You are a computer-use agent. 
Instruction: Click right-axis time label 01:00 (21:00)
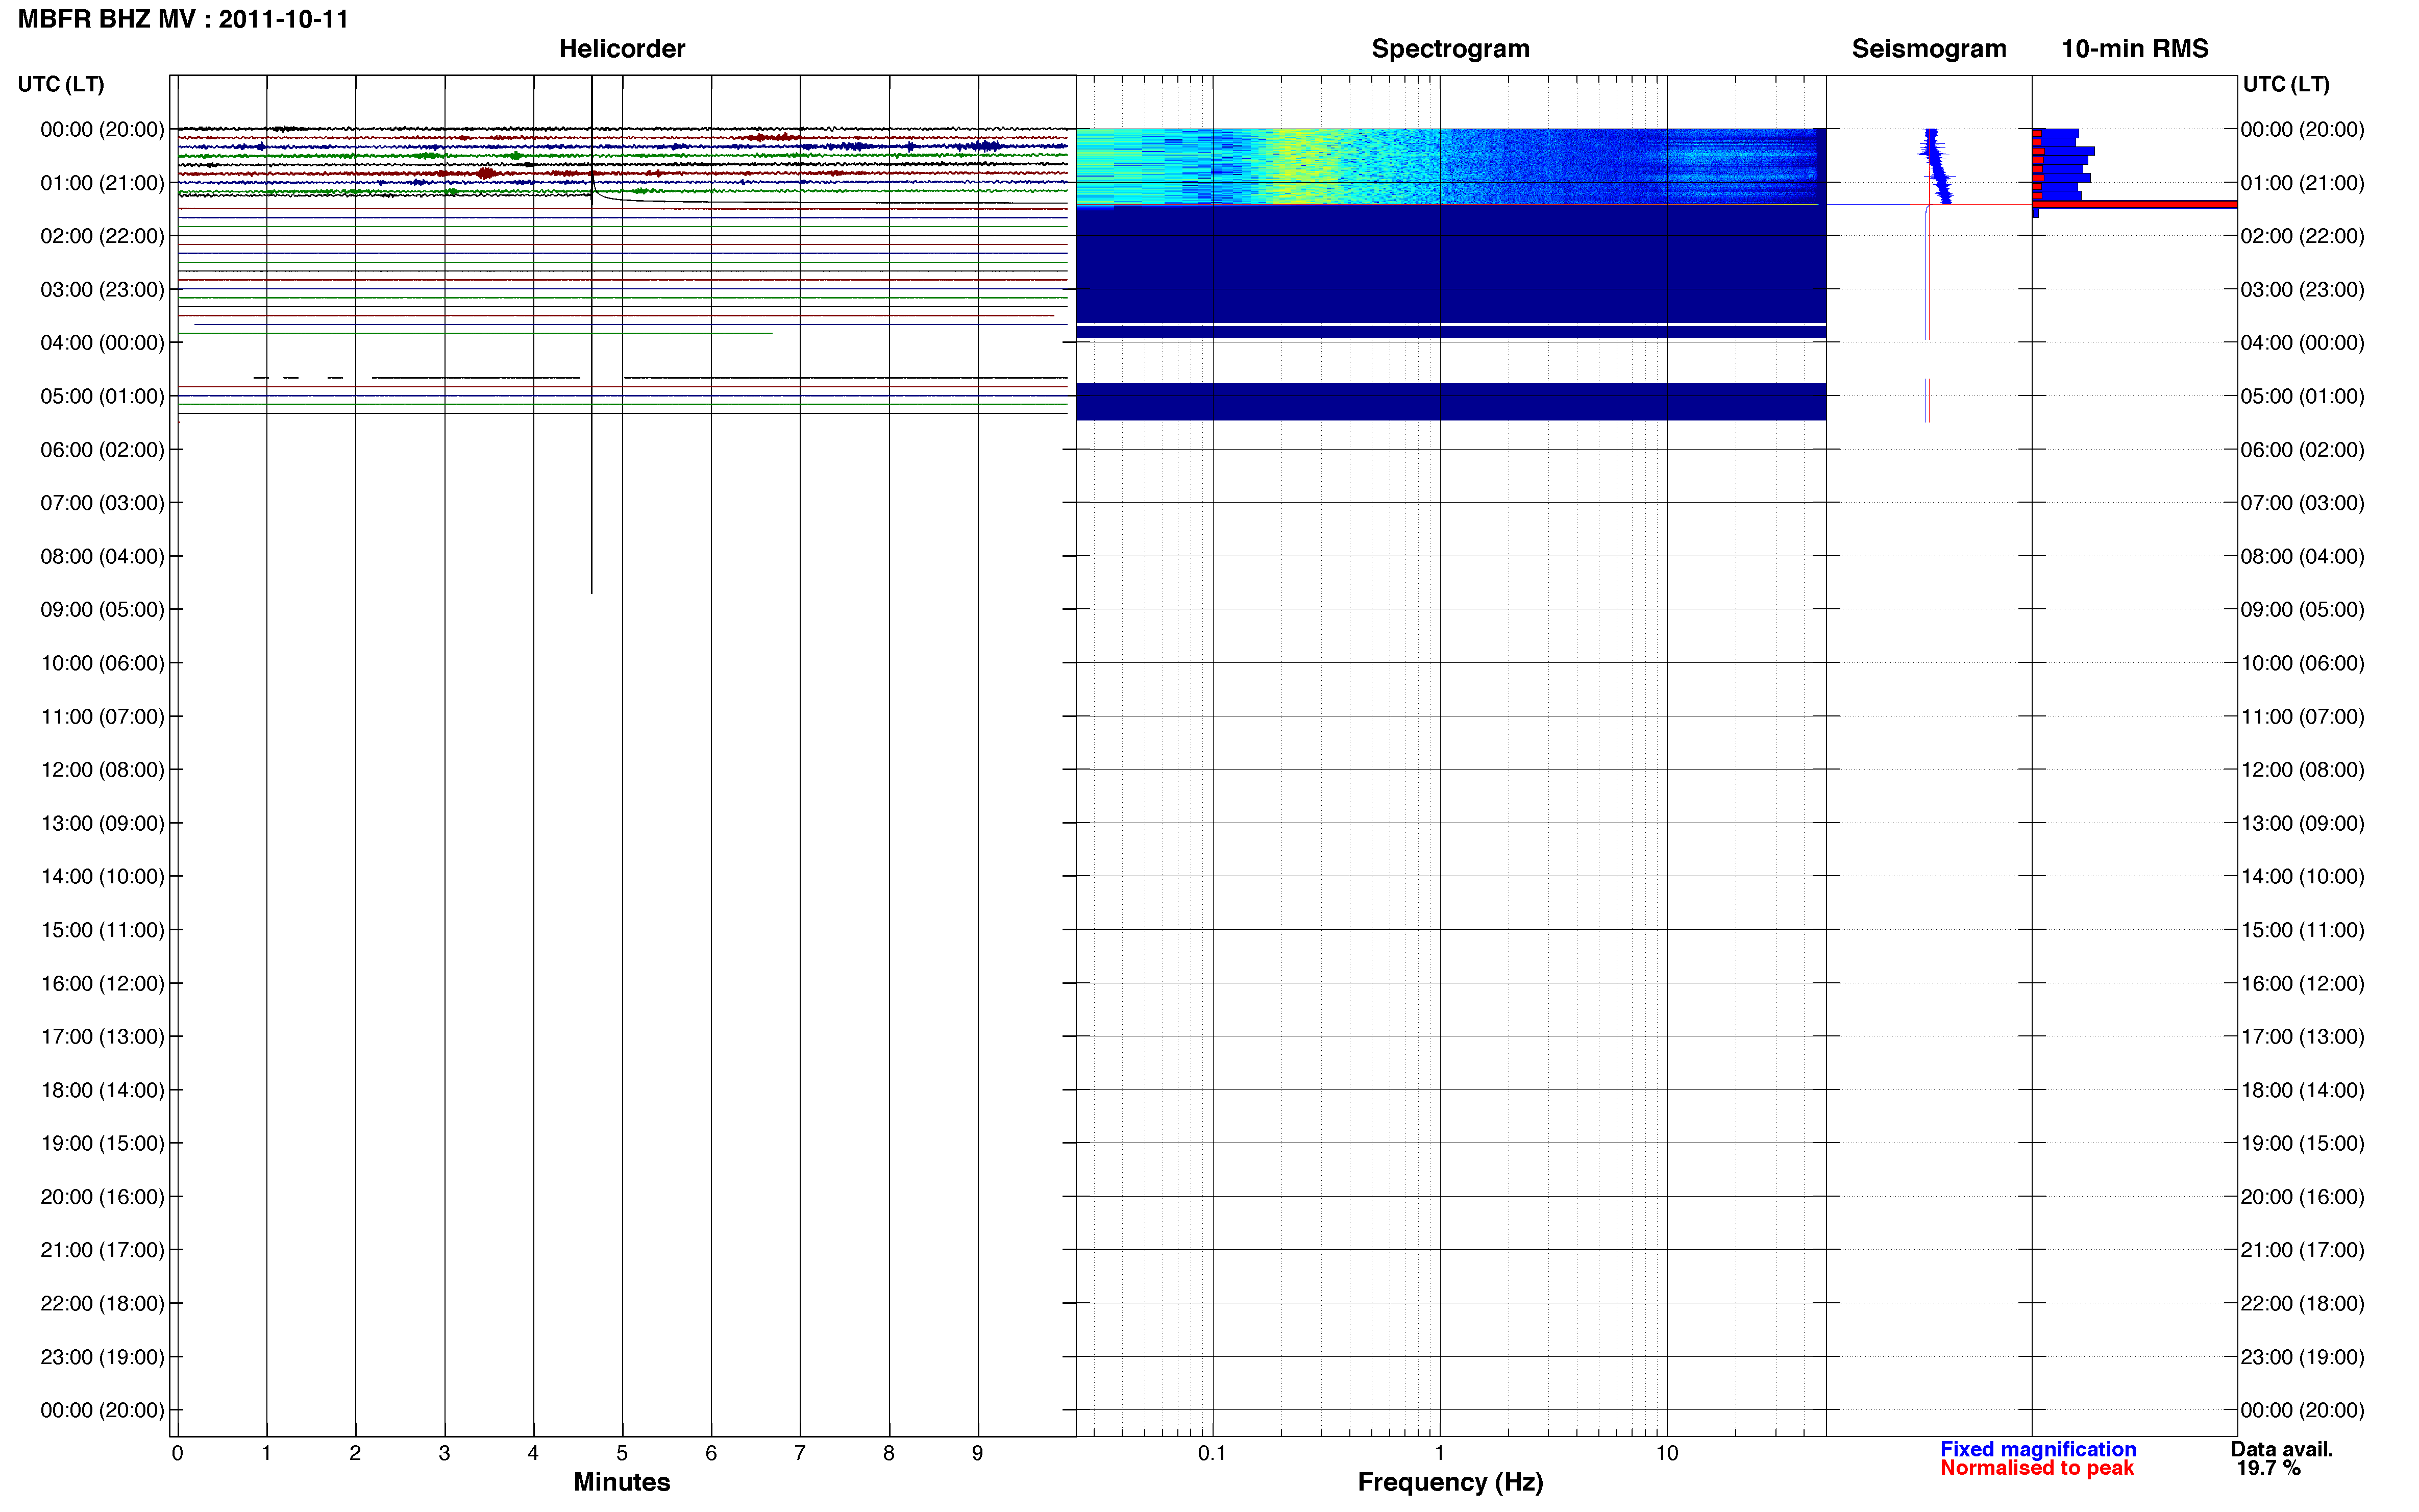[x=2302, y=183]
